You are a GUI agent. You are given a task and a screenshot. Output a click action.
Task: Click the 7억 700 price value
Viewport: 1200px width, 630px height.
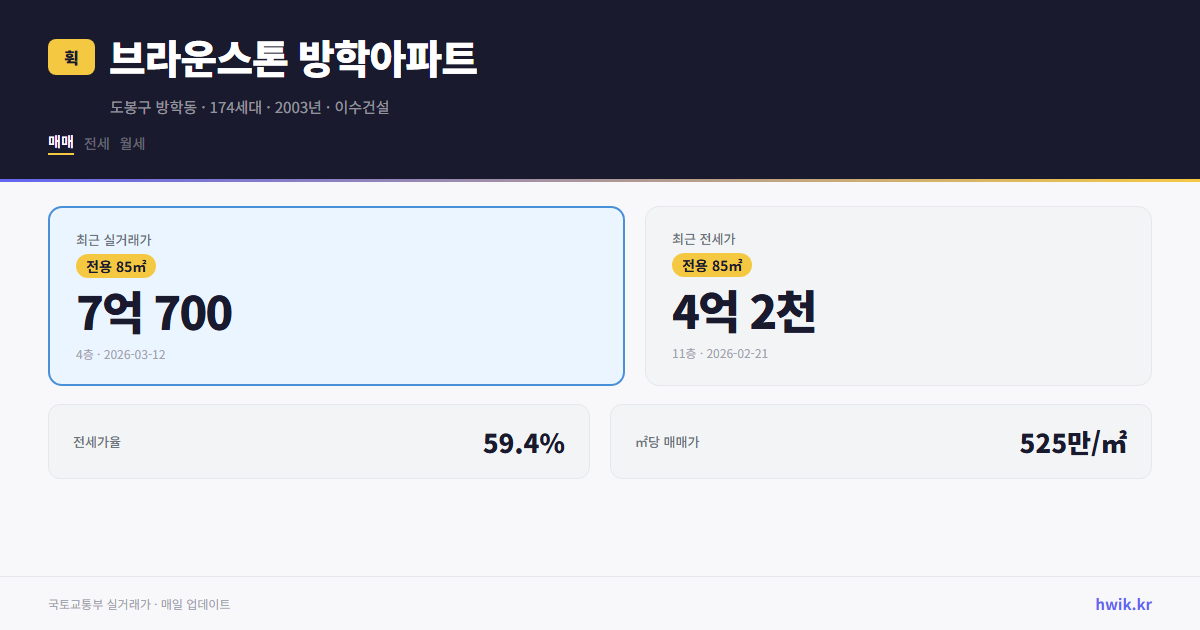click(154, 312)
